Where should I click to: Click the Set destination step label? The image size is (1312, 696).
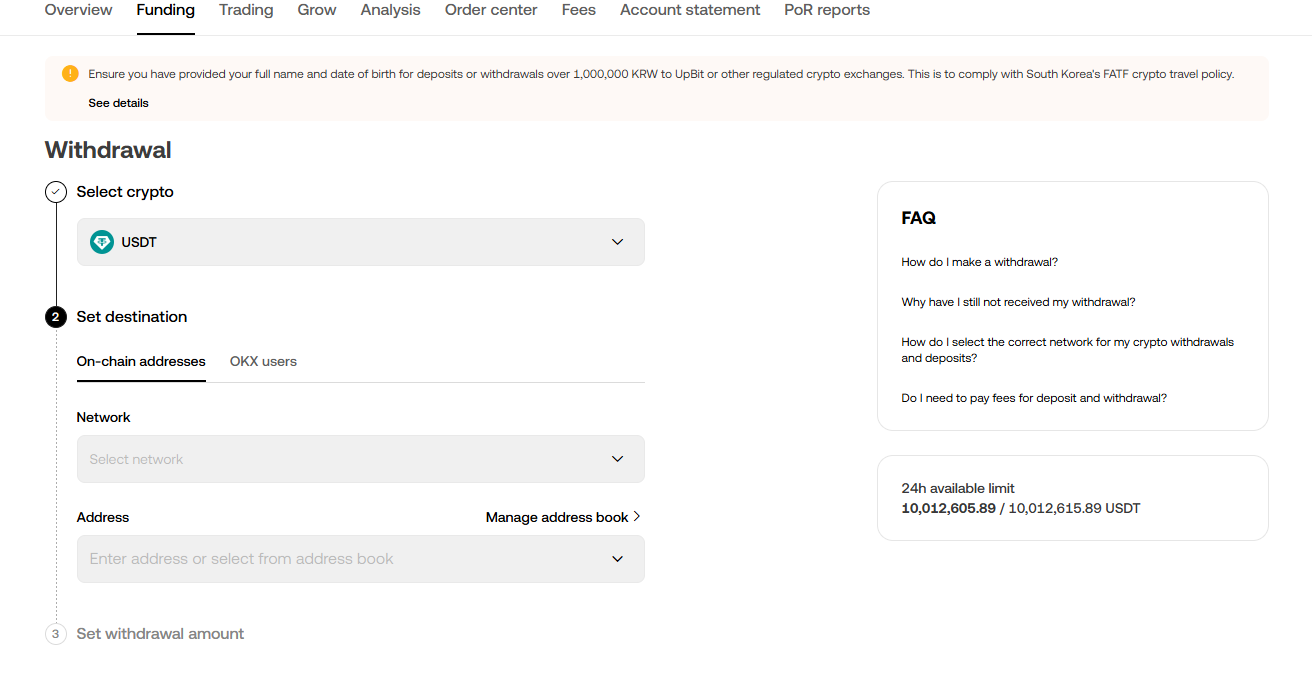coord(132,317)
